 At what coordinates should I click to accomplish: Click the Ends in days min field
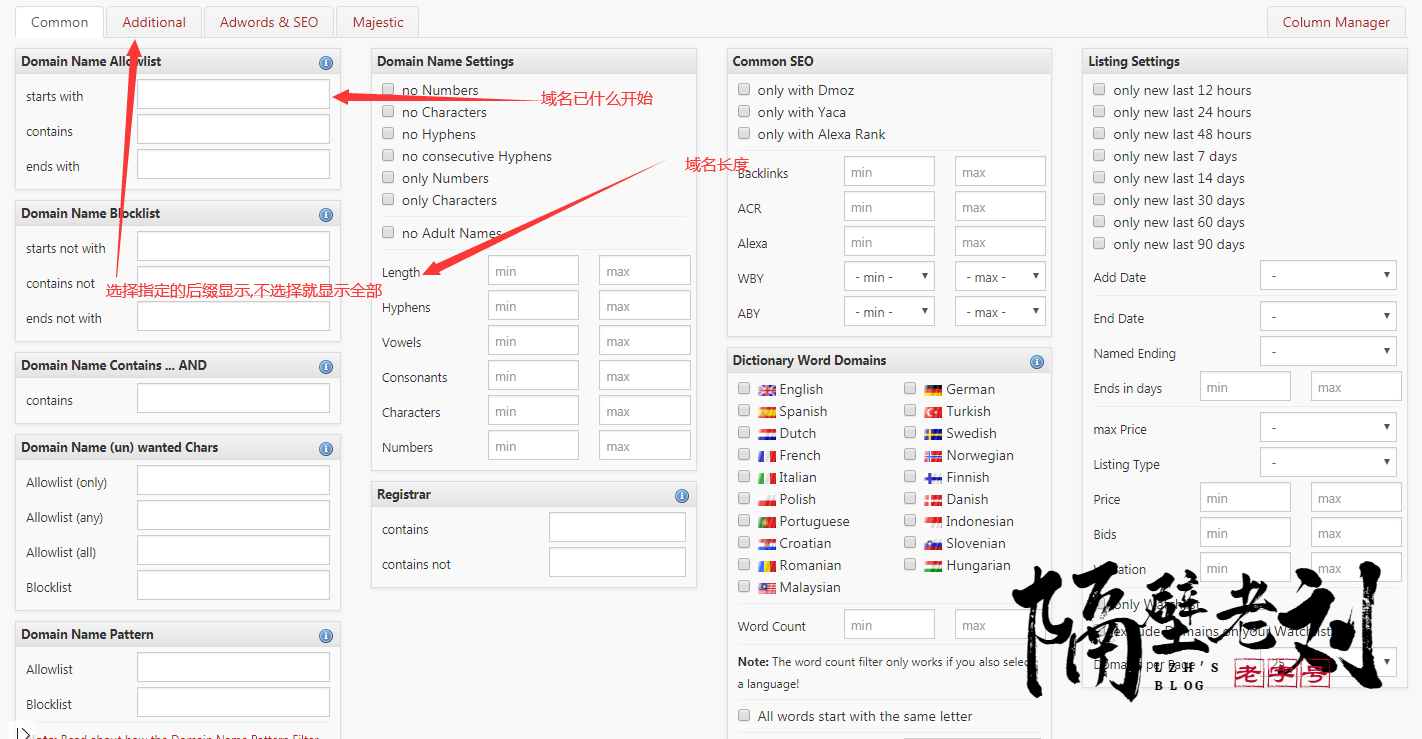(1245, 387)
